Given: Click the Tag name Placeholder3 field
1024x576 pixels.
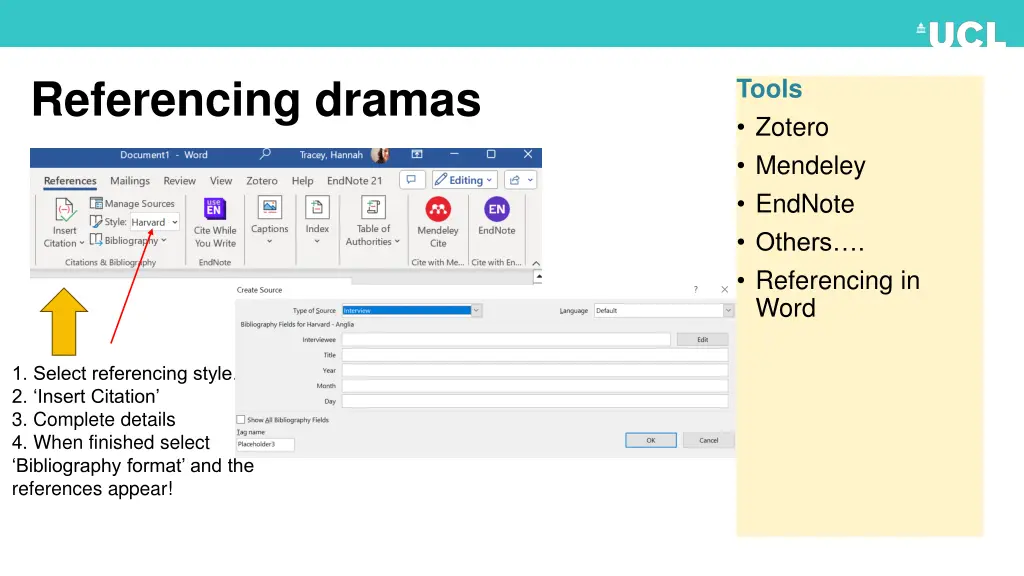Looking at the screenshot, I should pos(265,444).
